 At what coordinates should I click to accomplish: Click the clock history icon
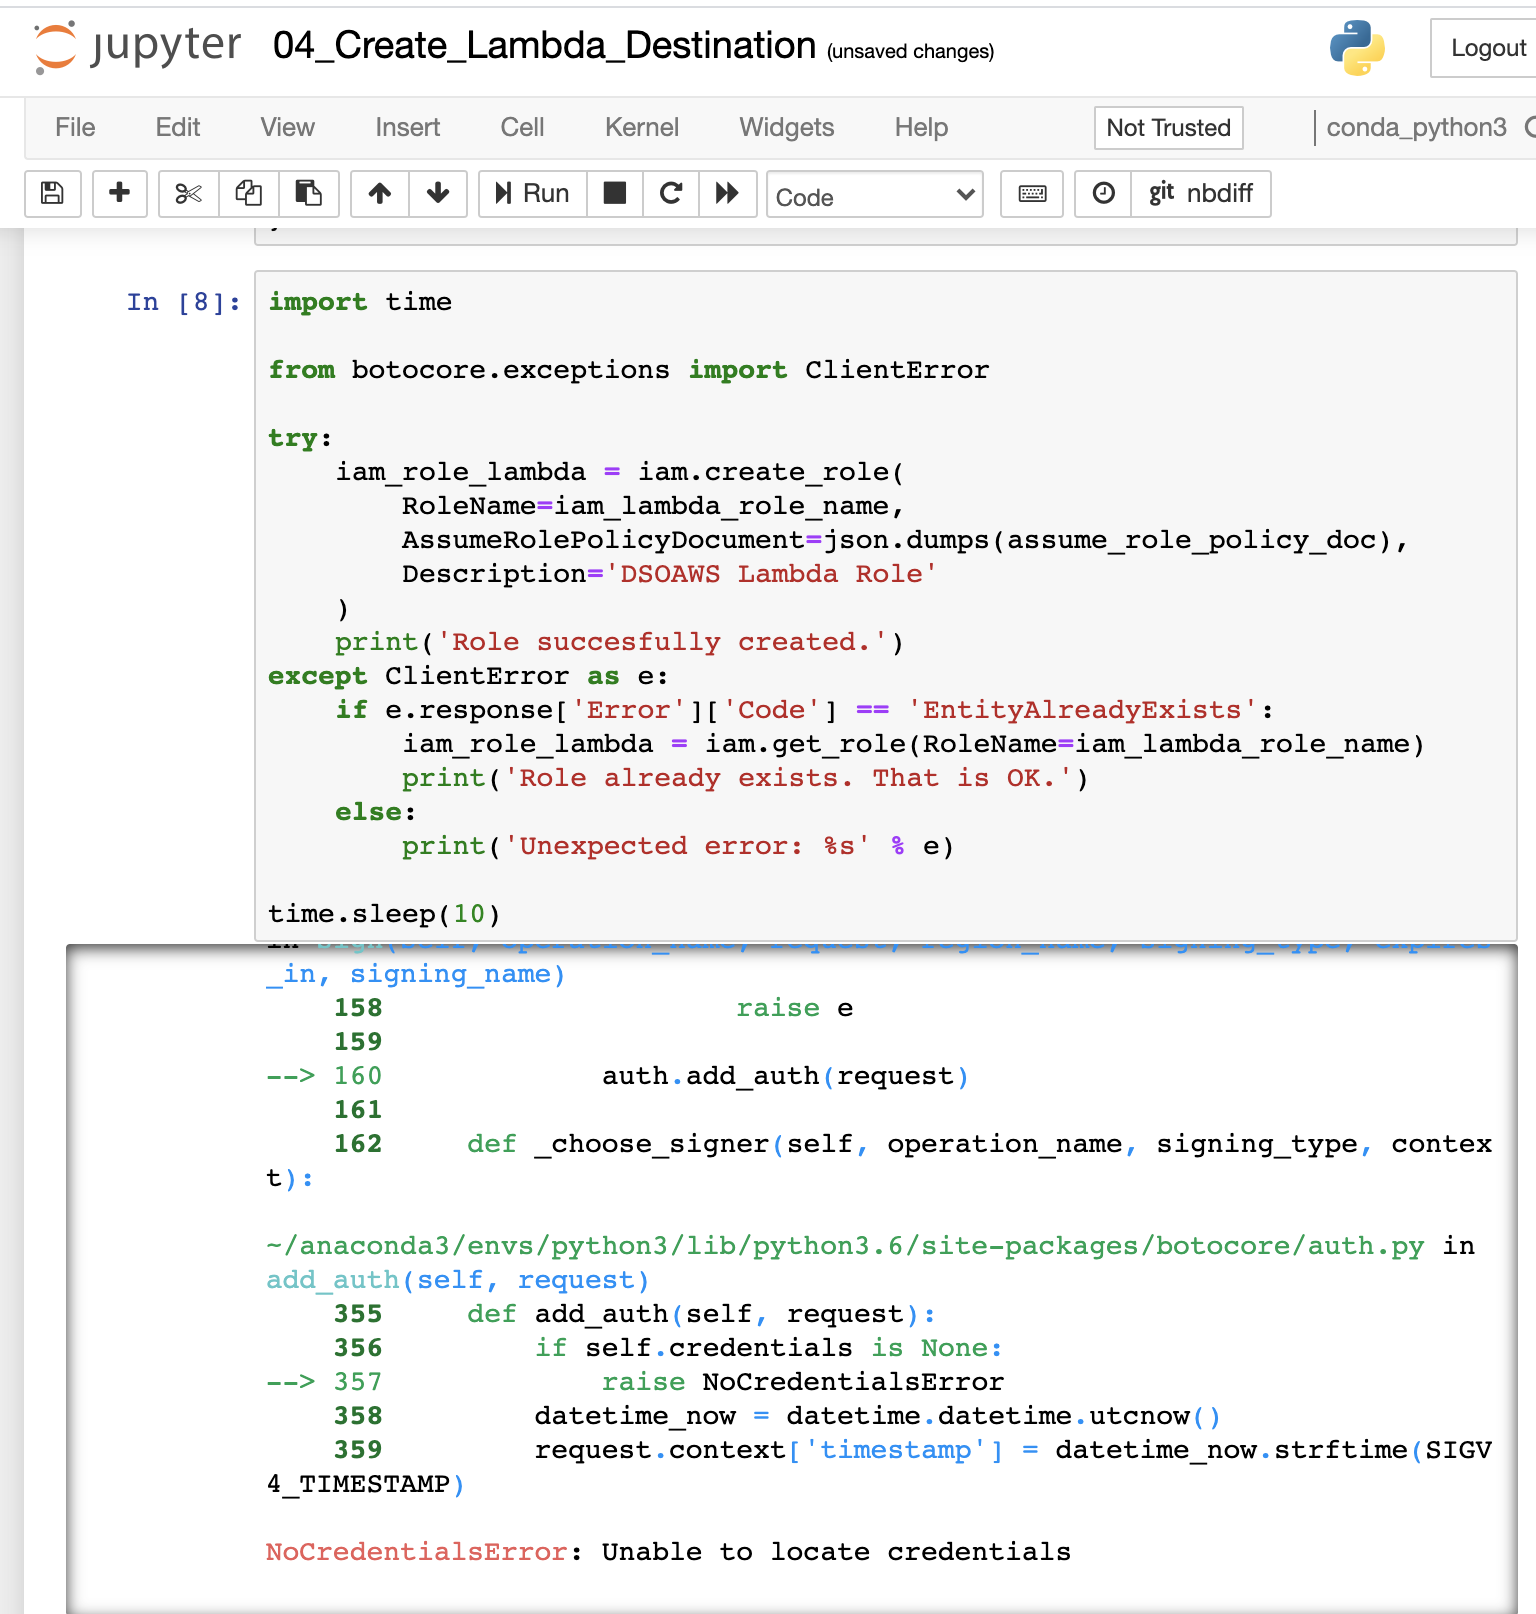(x=1104, y=193)
